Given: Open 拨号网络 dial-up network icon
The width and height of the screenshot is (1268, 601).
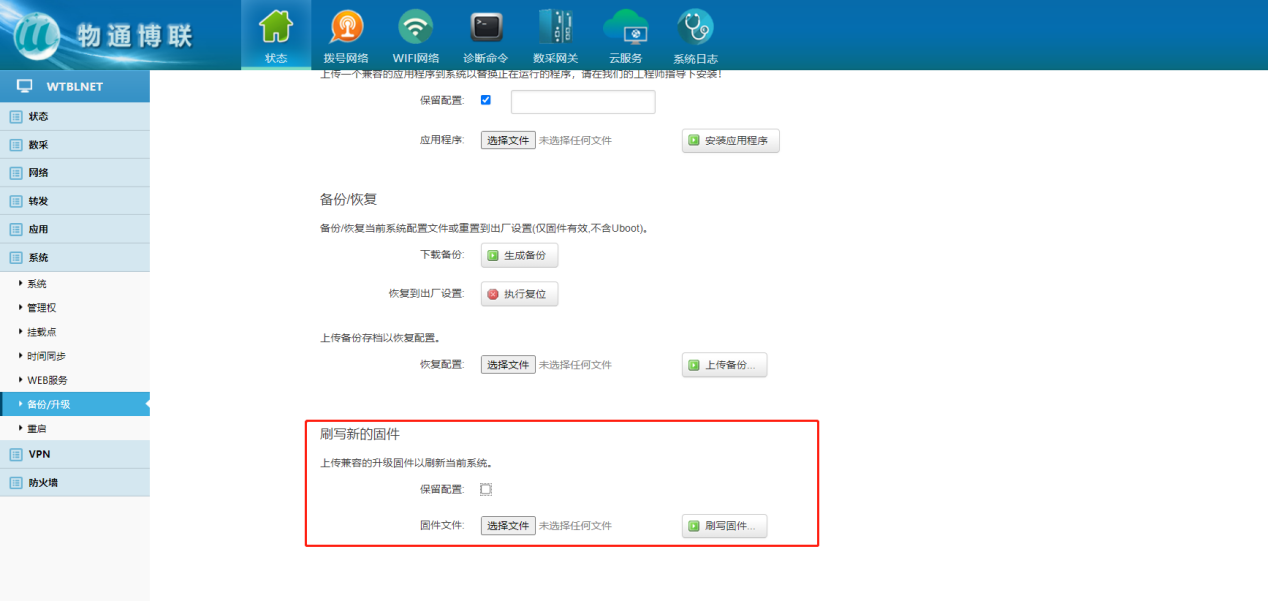Looking at the screenshot, I should [346, 28].
